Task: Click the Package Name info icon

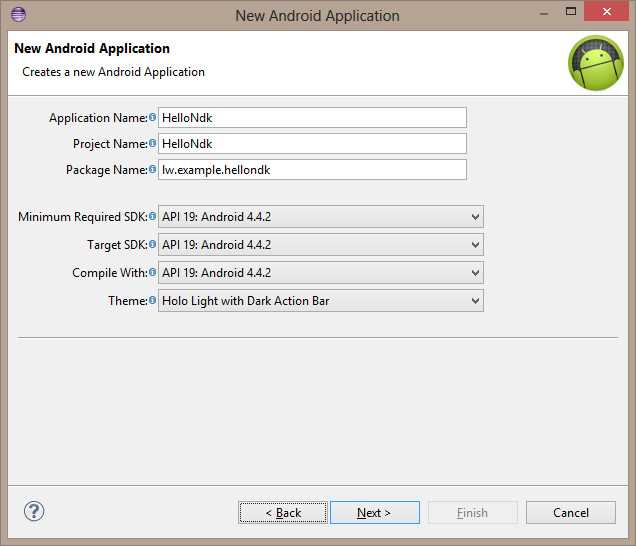Action: (x=152, y=169)
